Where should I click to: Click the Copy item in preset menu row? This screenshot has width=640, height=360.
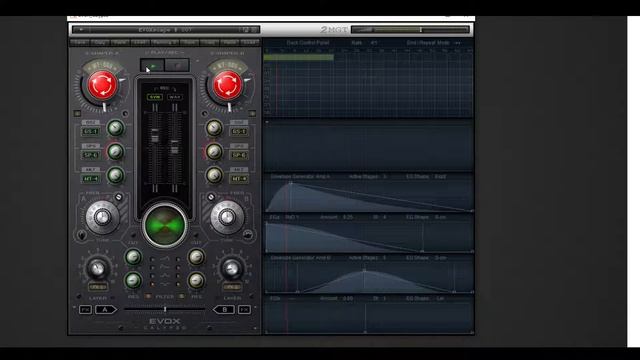[100, 42]
